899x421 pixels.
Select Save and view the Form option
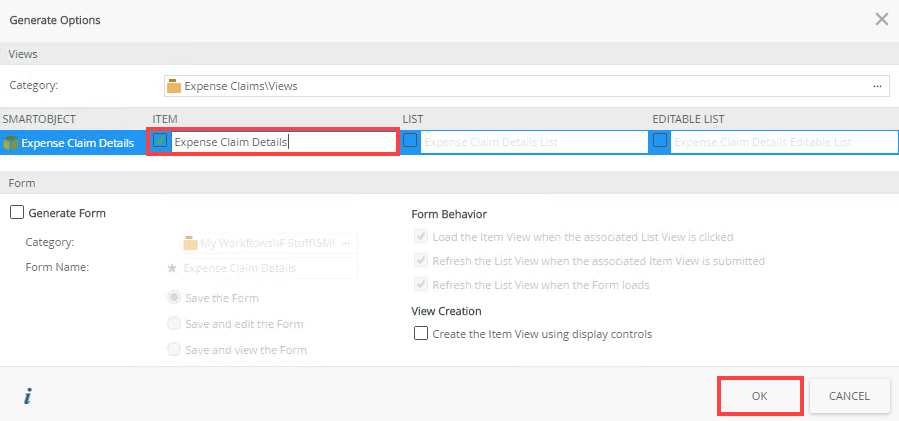click(175, 350)
